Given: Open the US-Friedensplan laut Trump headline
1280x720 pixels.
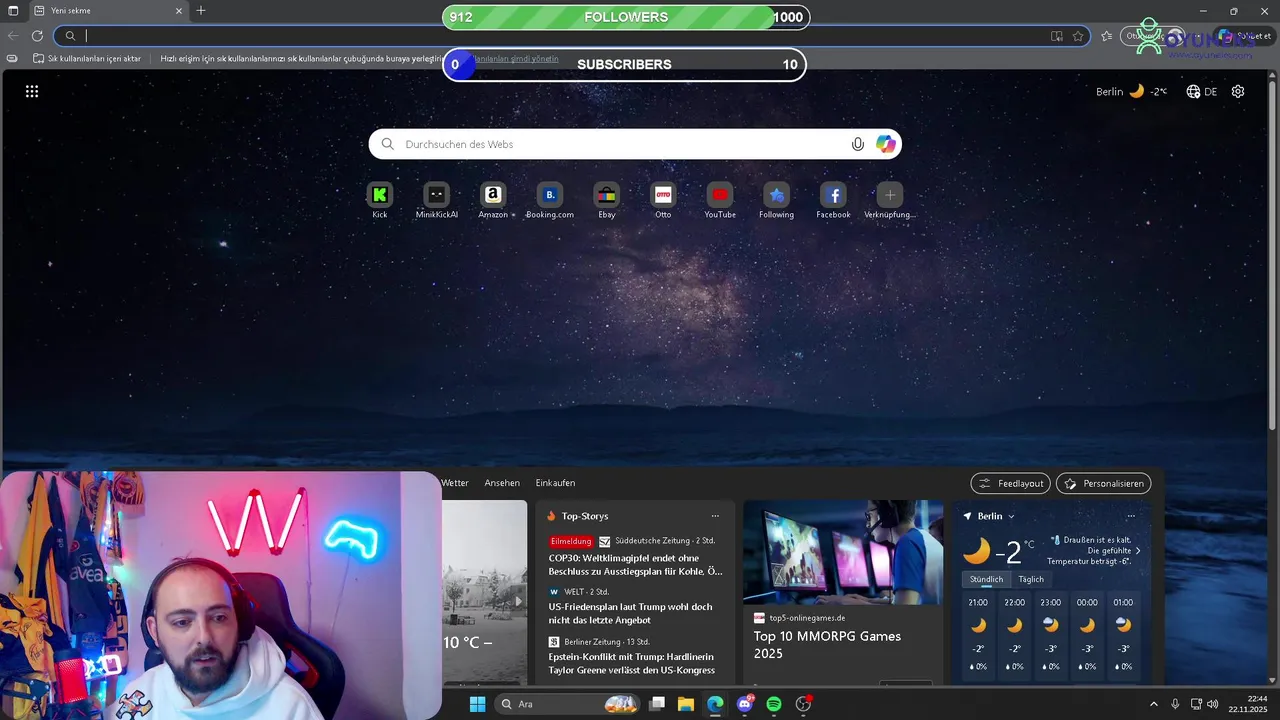Looking at the screenshot, I should (631, 613).
